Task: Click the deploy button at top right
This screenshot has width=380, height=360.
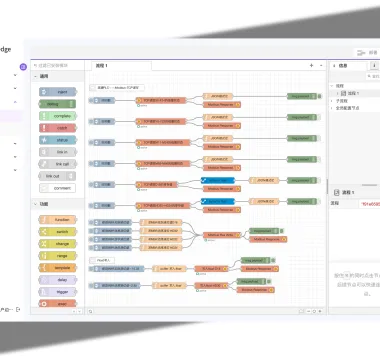Action: pos(367,53)
